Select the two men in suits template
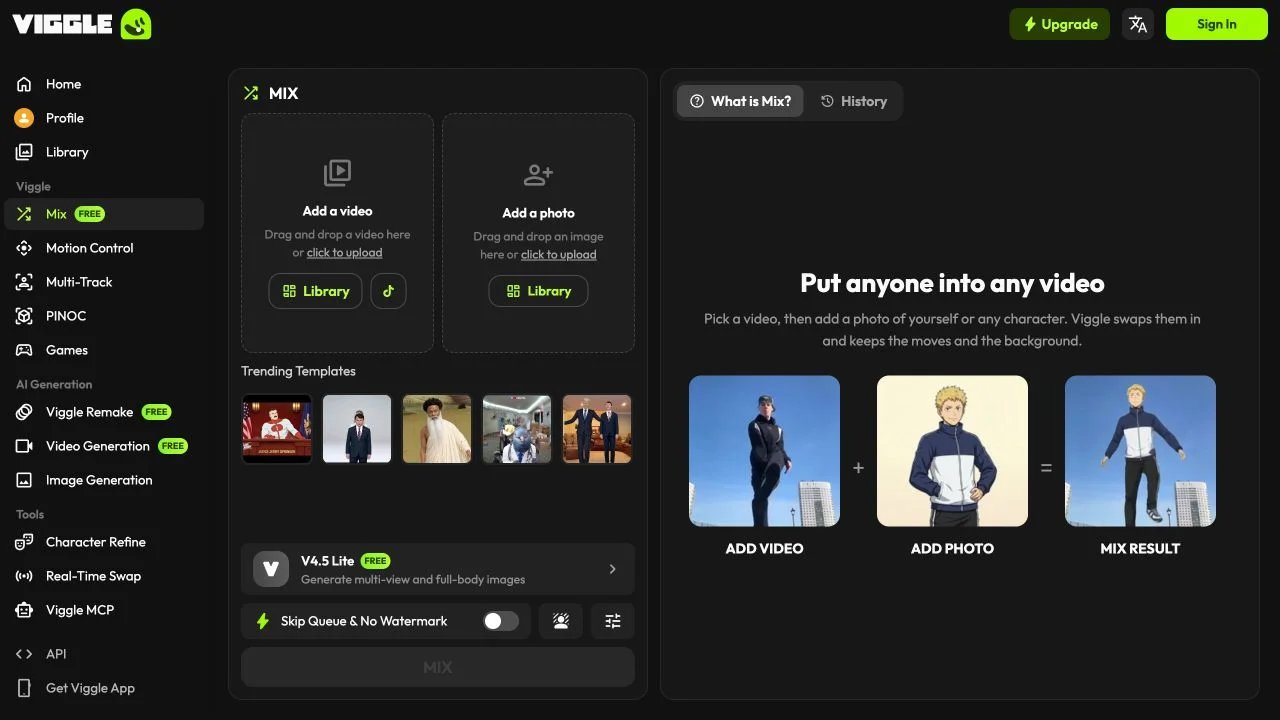This screenshot has height=720, width=1280. [x=597, y=429]
